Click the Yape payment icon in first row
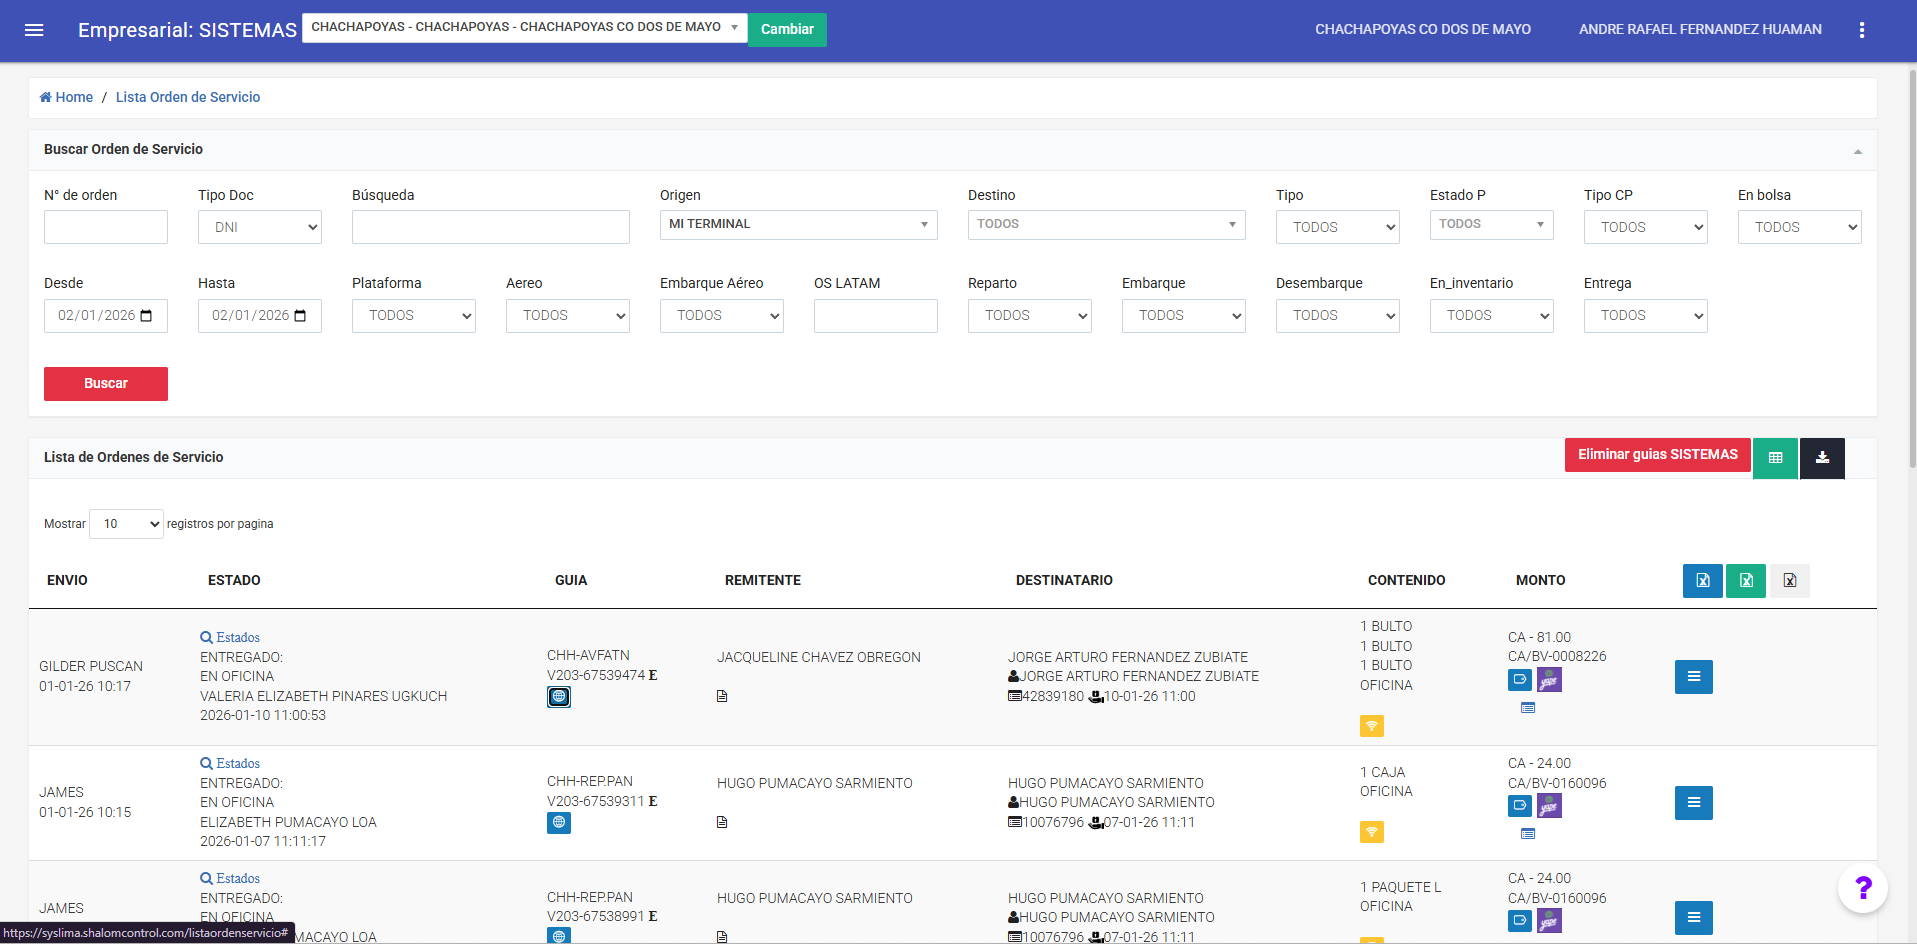This screenshot has height=944, width=1917. coord(1549,680)
